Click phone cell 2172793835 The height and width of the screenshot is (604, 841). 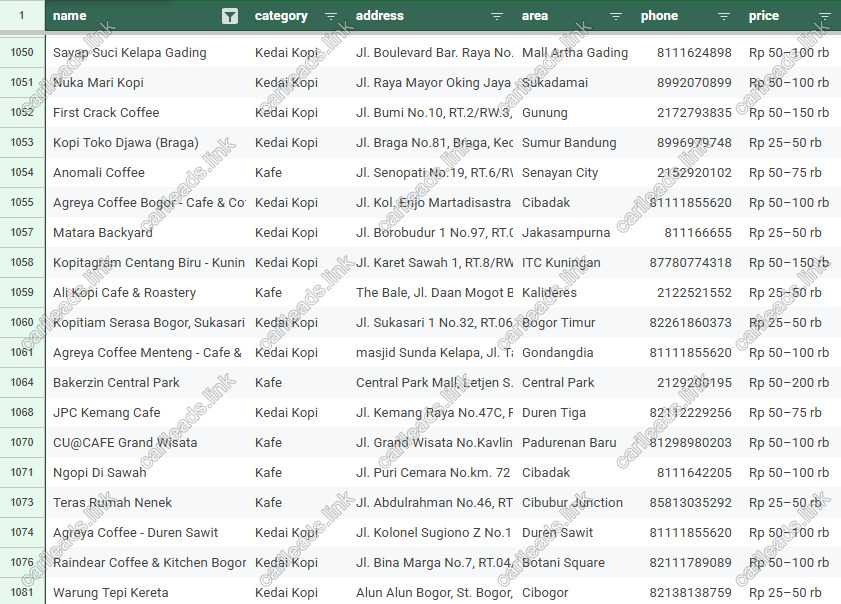pos(687,113)
